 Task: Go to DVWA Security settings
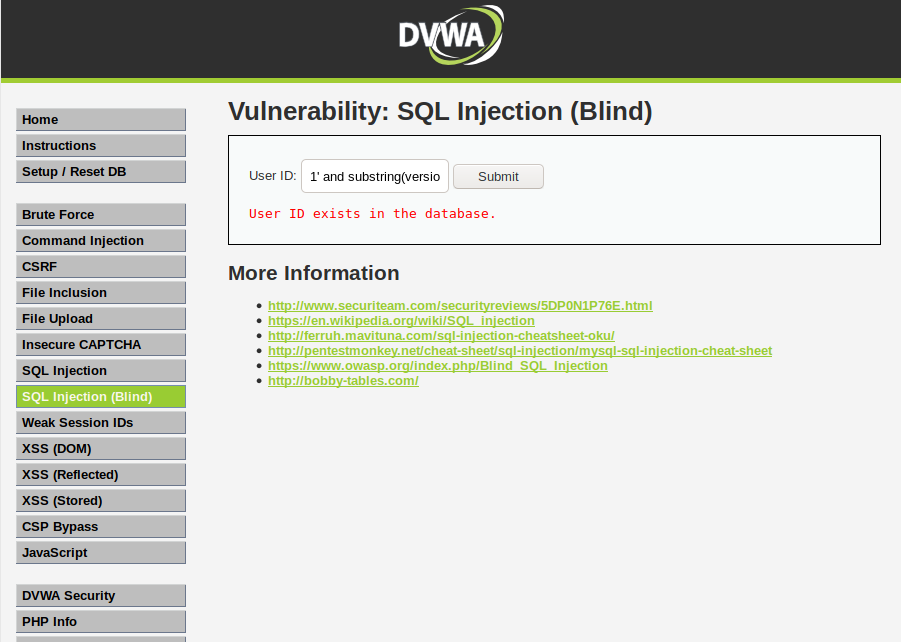coord(100,595)
